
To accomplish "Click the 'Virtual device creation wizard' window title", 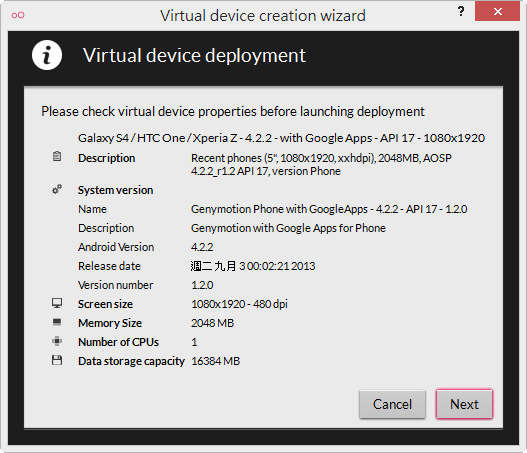I will point(262,15).
